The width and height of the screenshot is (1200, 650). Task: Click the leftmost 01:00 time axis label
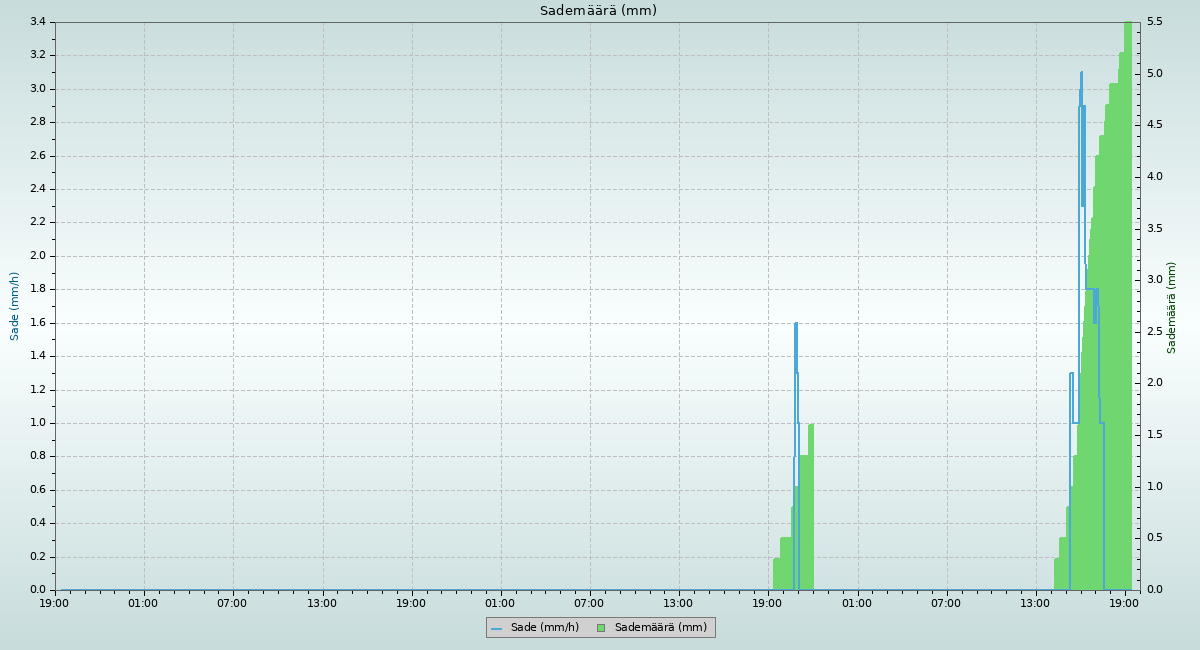tap(143, 603)
